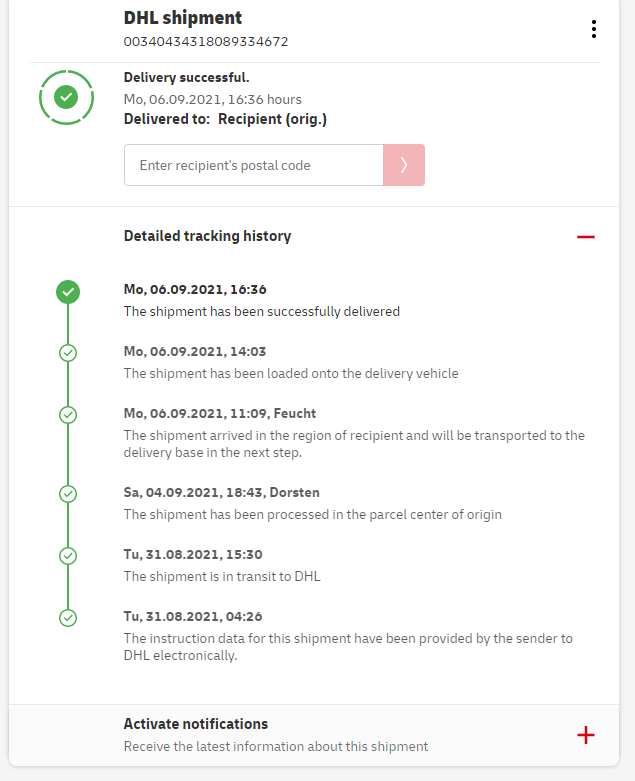Focus the recipient's postal code field
The height and width of the screenshot is (781, 635).
(253, 165)
